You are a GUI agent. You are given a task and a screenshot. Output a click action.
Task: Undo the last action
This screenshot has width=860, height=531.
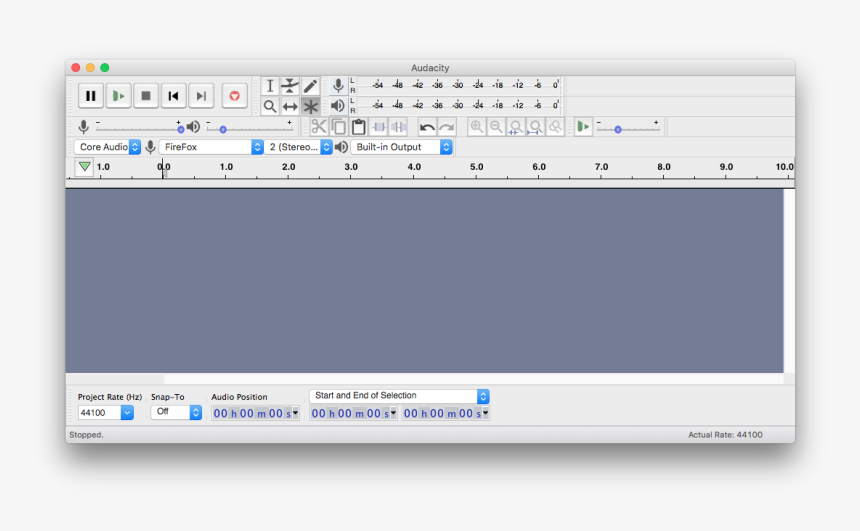(x=427, y=127)
